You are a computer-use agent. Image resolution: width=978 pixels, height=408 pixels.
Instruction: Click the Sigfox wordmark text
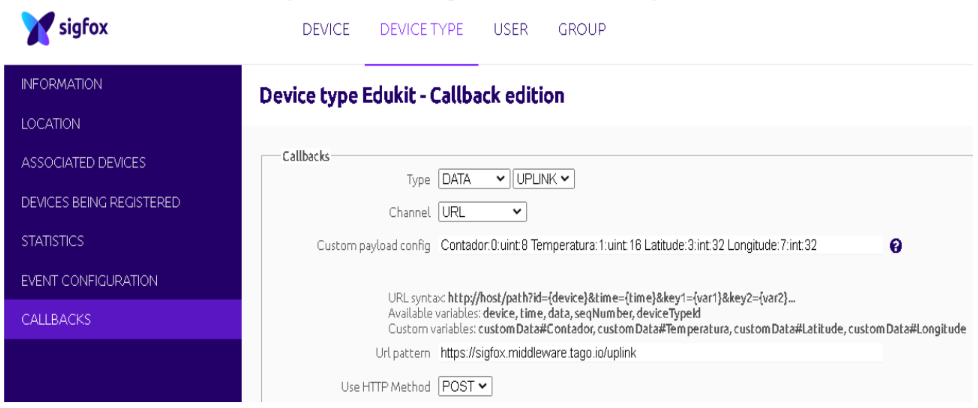pyautogui.click(x=84, y=29)
